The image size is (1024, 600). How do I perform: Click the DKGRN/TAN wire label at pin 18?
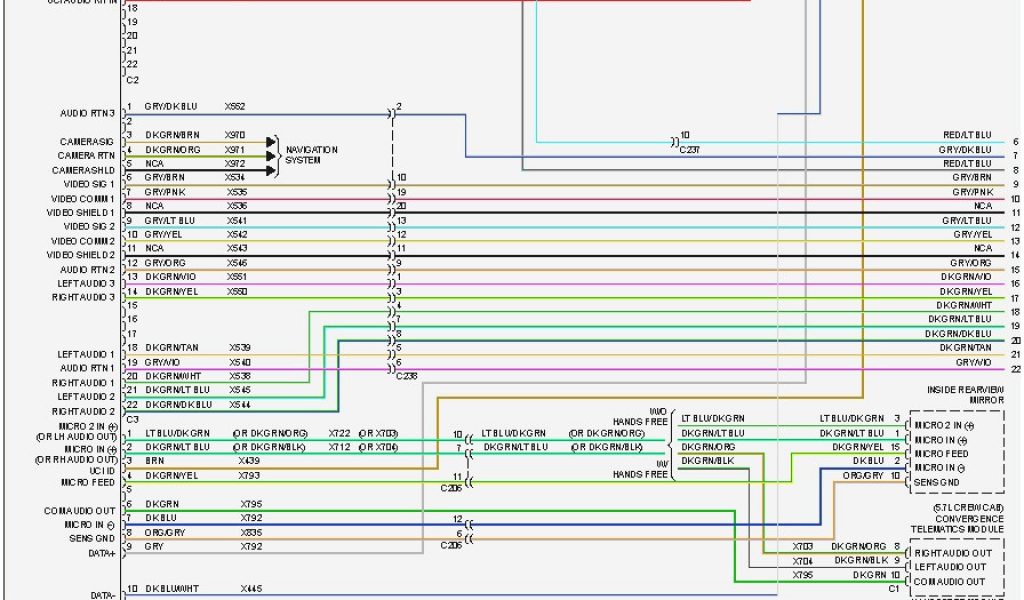(172, 348)
